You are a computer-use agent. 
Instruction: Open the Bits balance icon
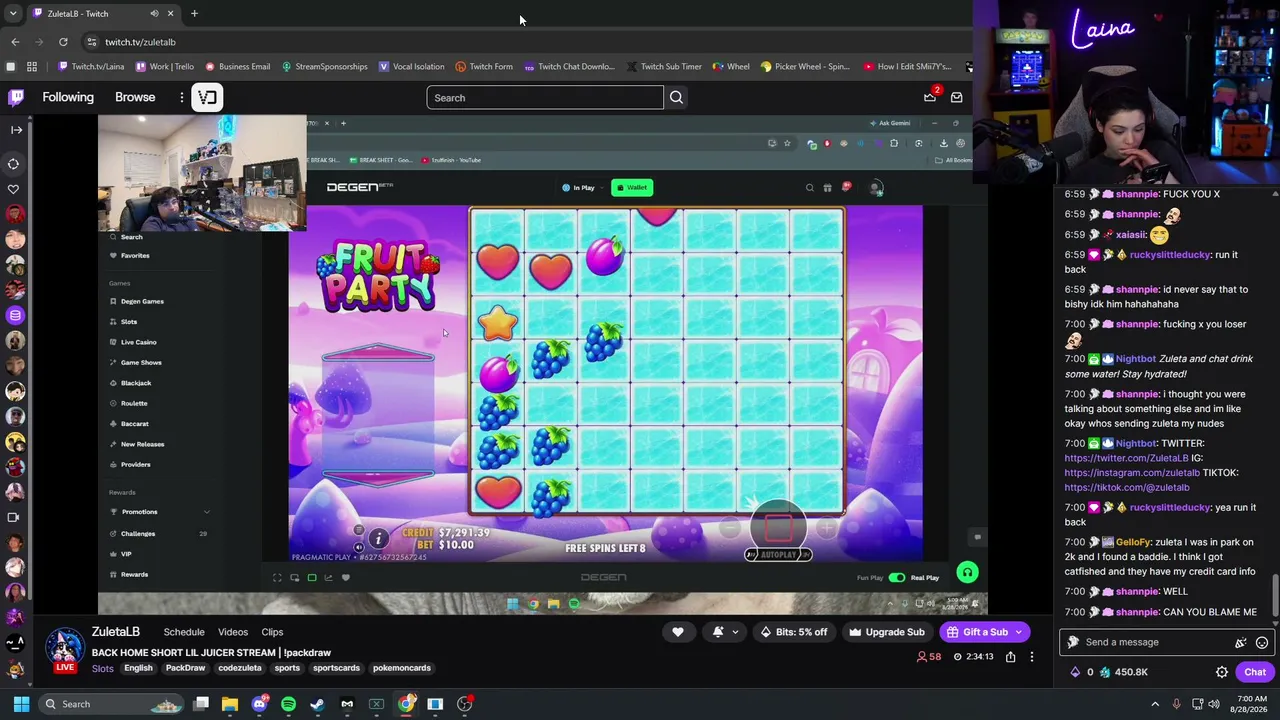coord(1075,672)
